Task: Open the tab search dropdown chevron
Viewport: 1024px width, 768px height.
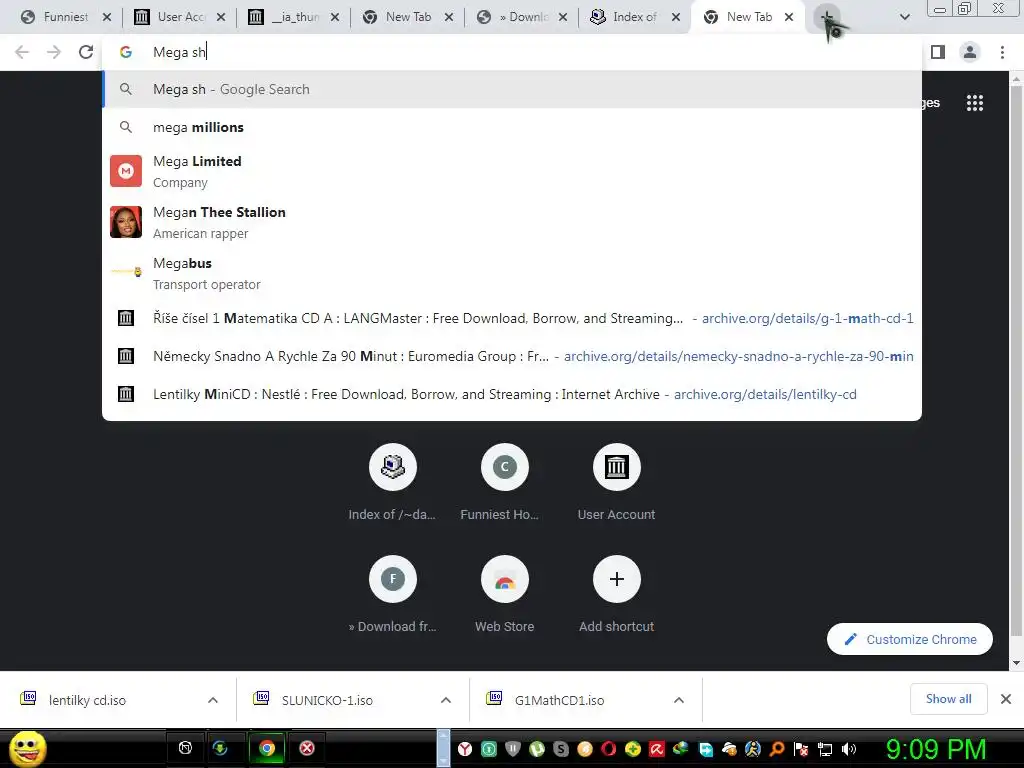Action: (904, 17)
